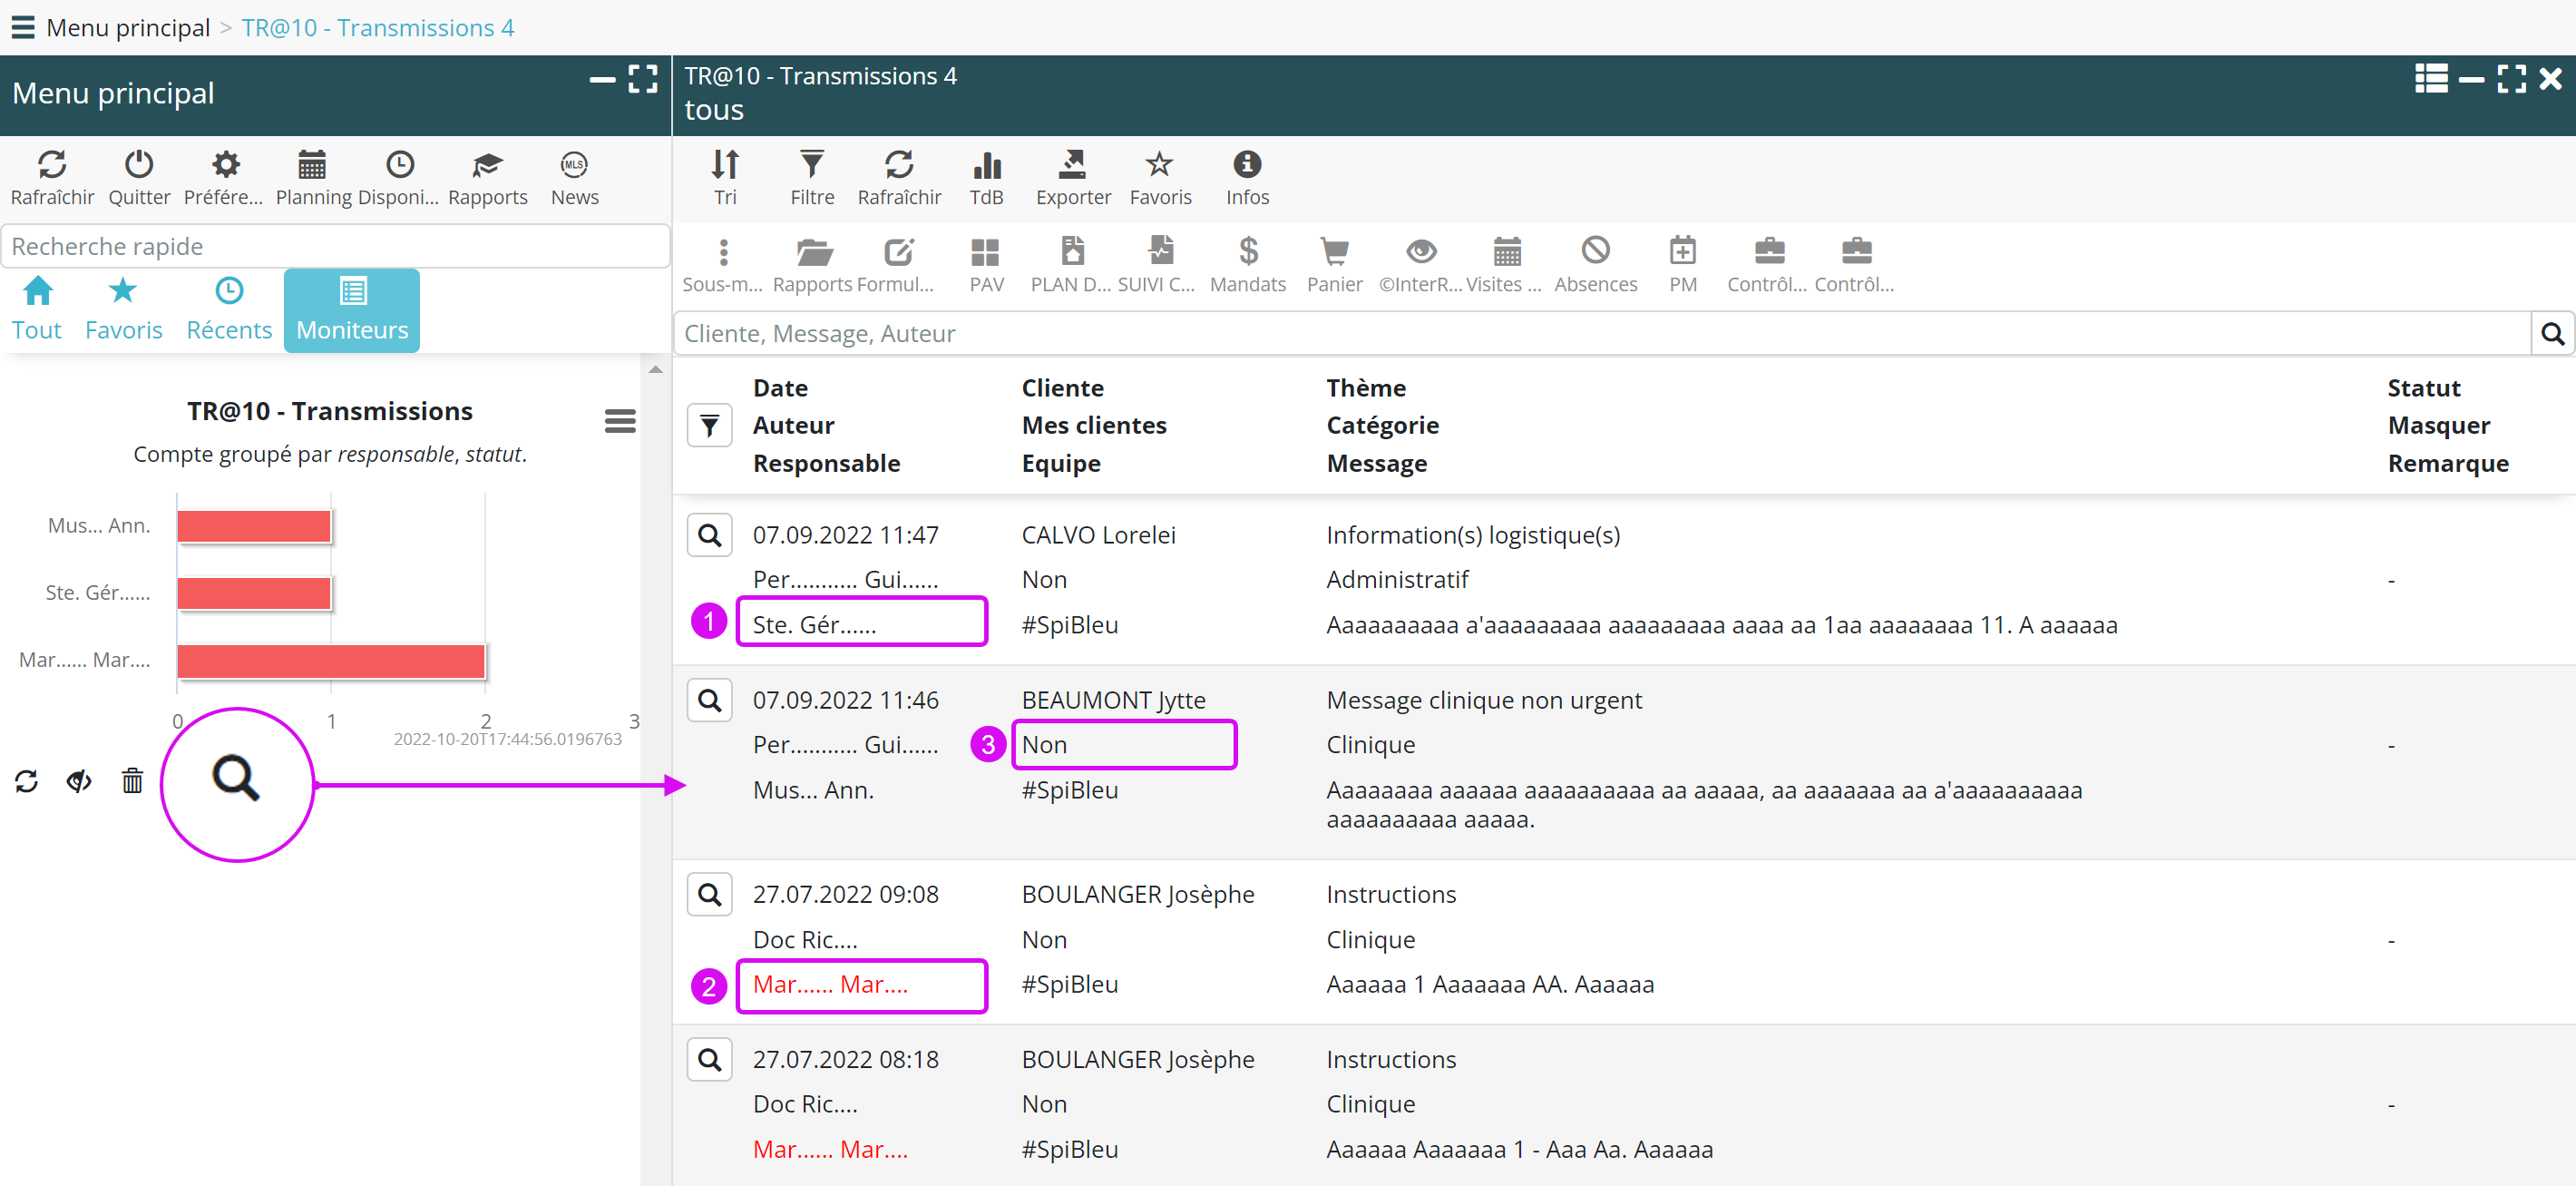Switch to the Récents tab

tap(229, 309)
